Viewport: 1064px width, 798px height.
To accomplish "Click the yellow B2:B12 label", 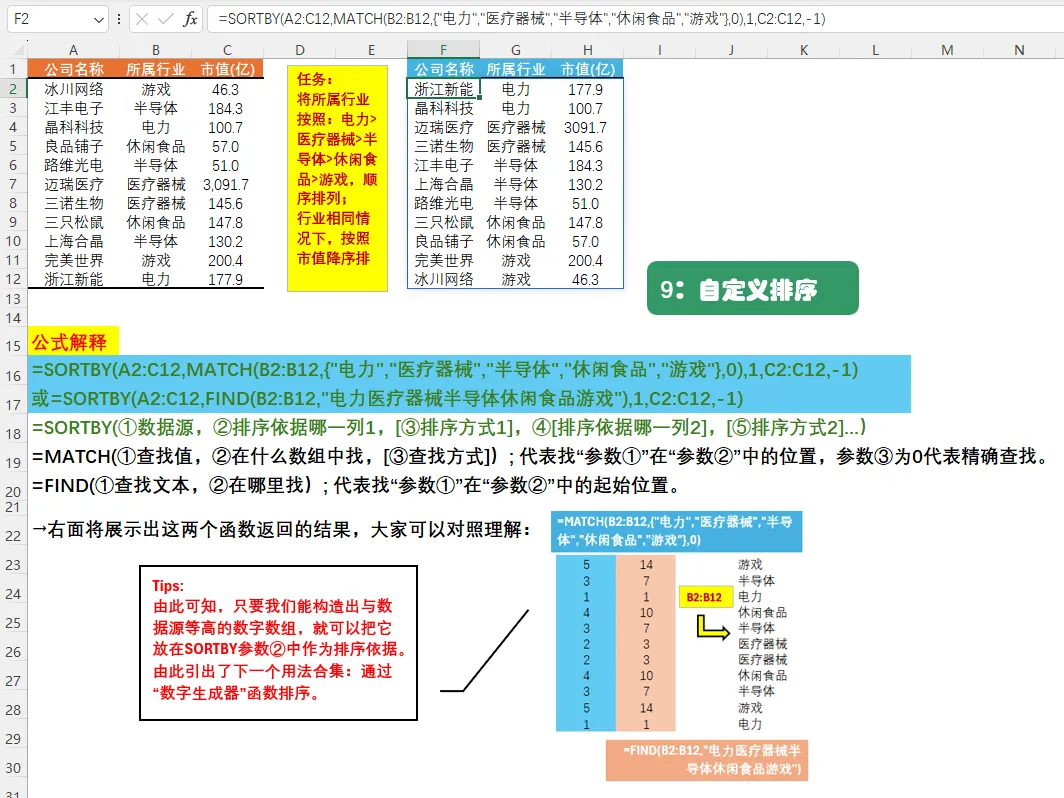I will [x=704, y=597].
